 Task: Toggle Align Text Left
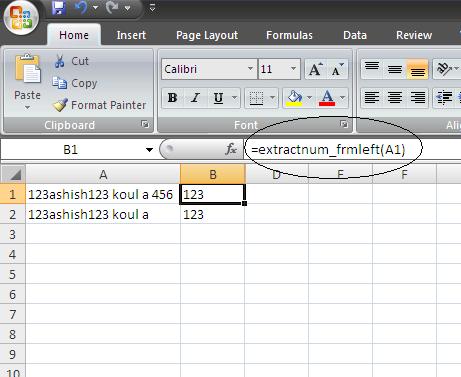pos(372,98)
